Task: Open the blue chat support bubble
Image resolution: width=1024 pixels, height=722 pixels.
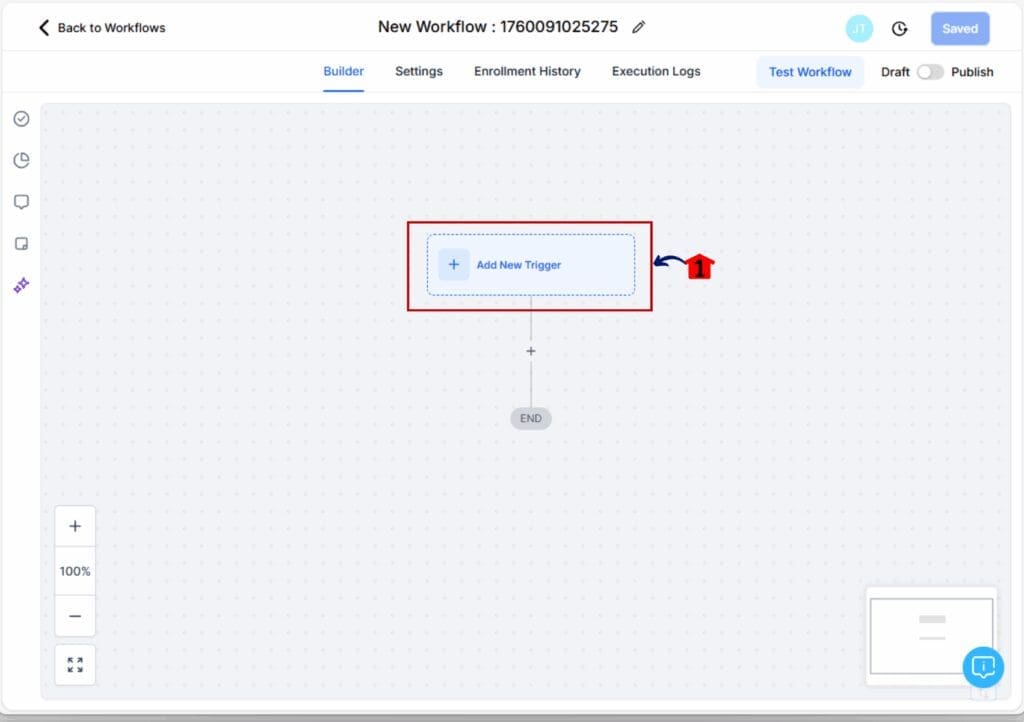Action: click(983, 665)
